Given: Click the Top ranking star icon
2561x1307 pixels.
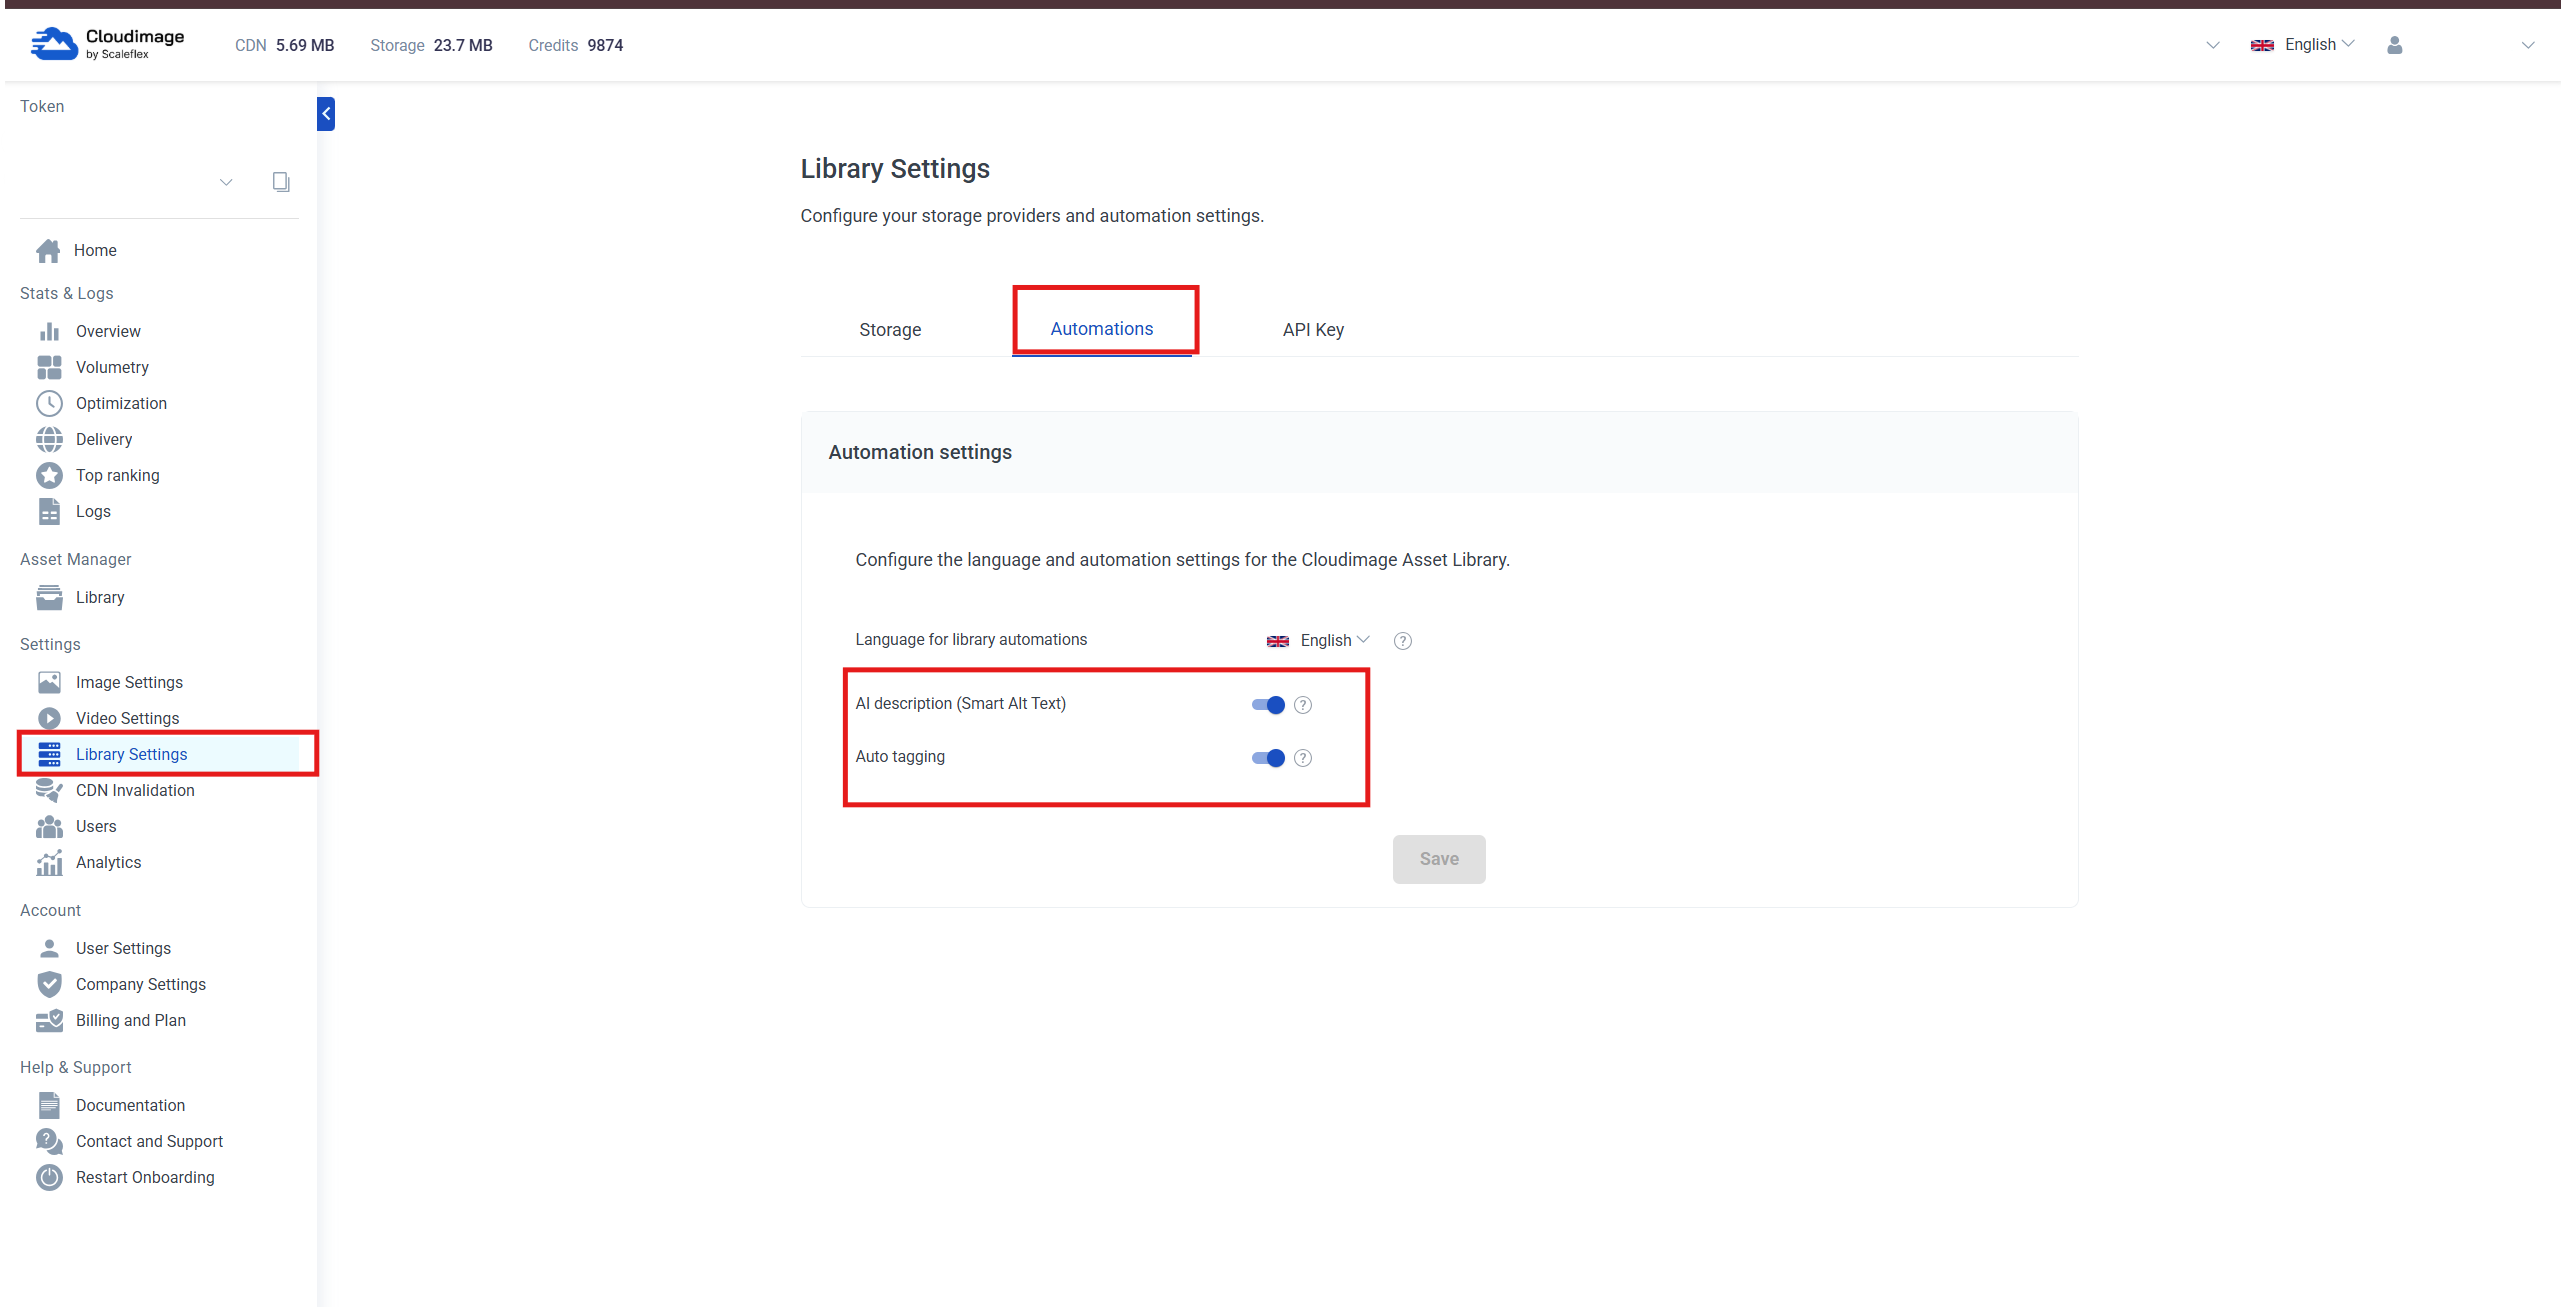Looking at the screenshot, I should point(49,475).
